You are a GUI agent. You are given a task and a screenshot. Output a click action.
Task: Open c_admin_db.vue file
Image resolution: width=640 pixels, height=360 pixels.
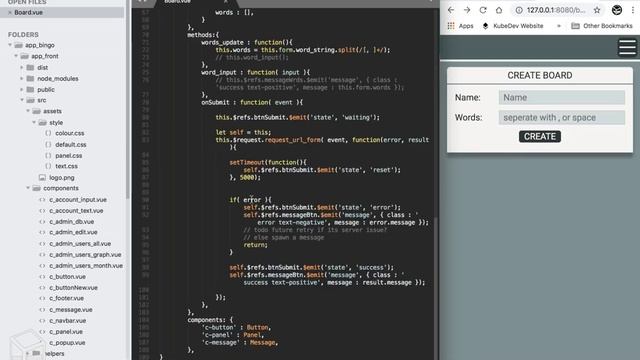(71, 222)
